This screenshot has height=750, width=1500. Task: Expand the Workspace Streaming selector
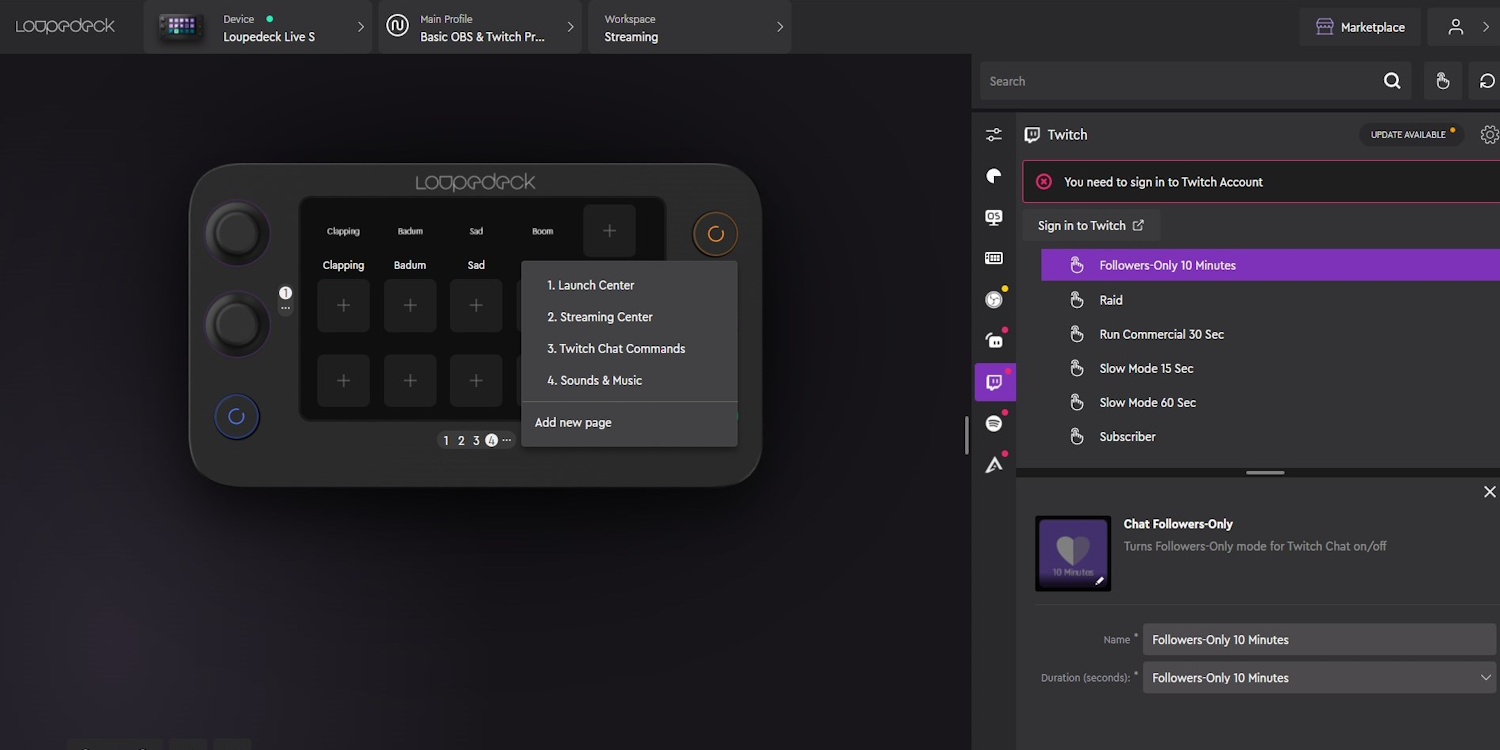690,27
